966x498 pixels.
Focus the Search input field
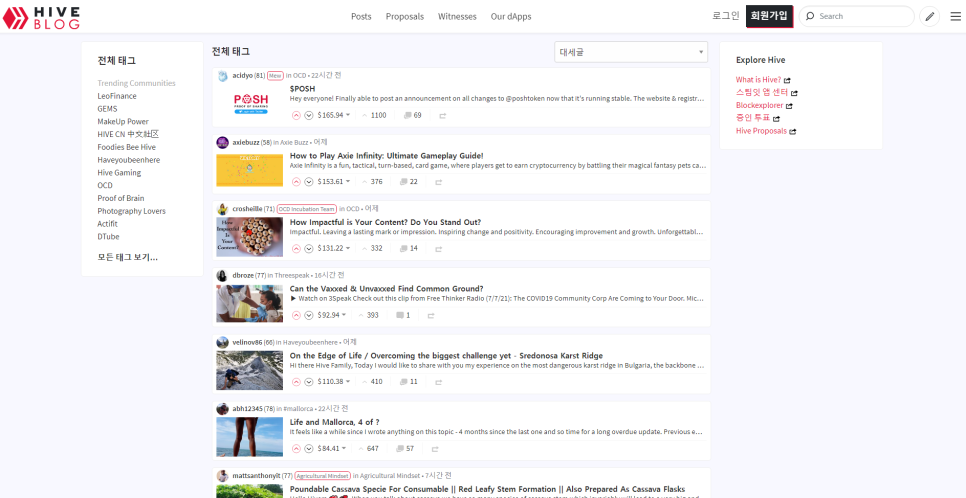856,17
